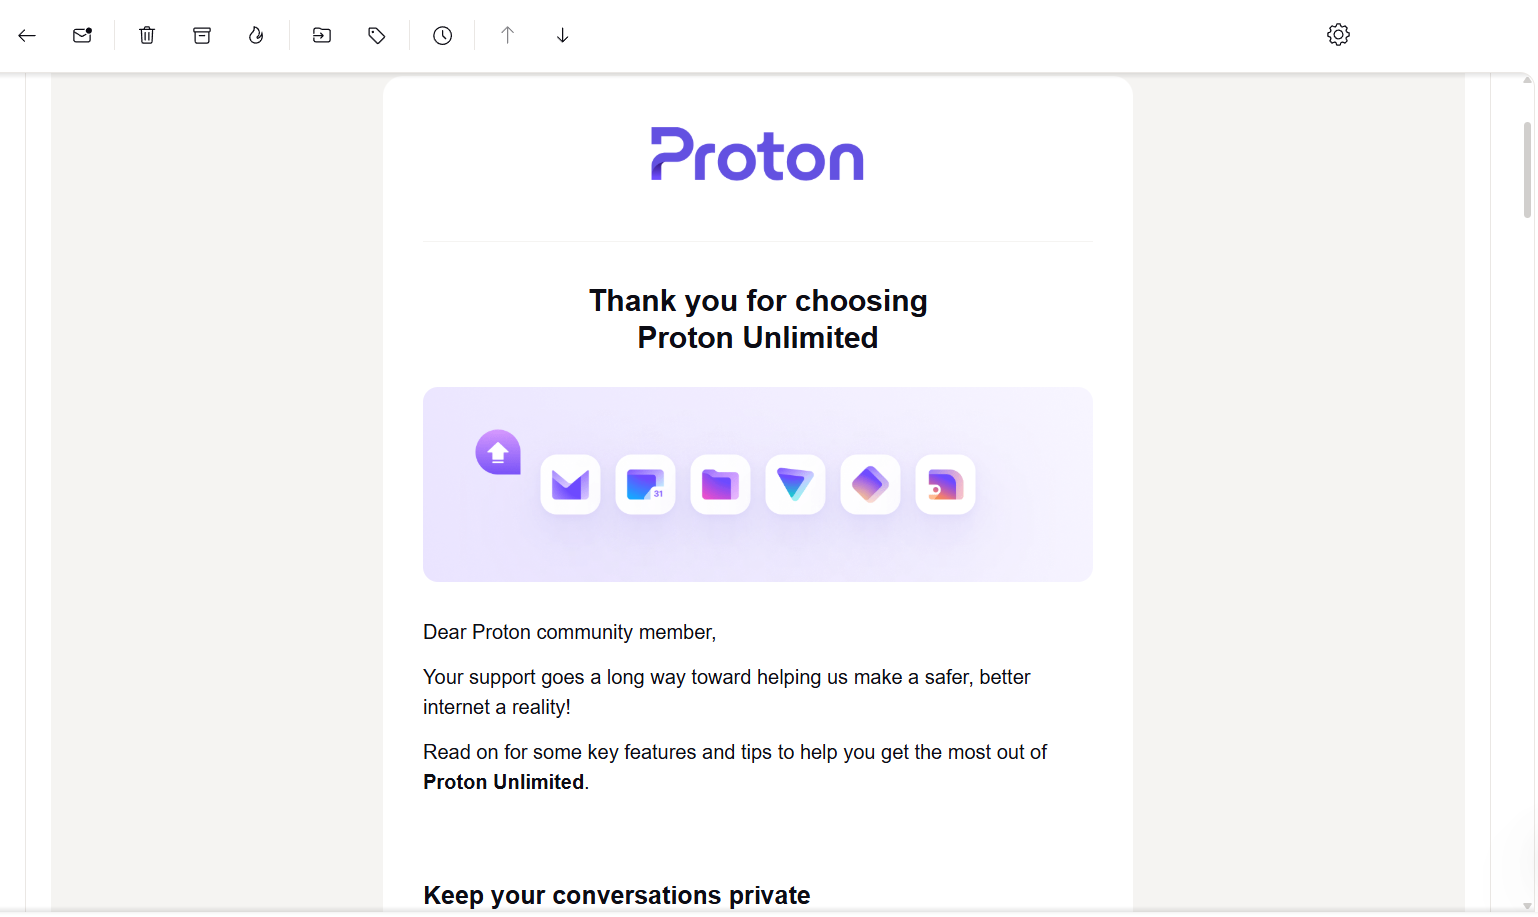
Task: Select the Proton VPN icon in the banner
Action: point(794,484)
